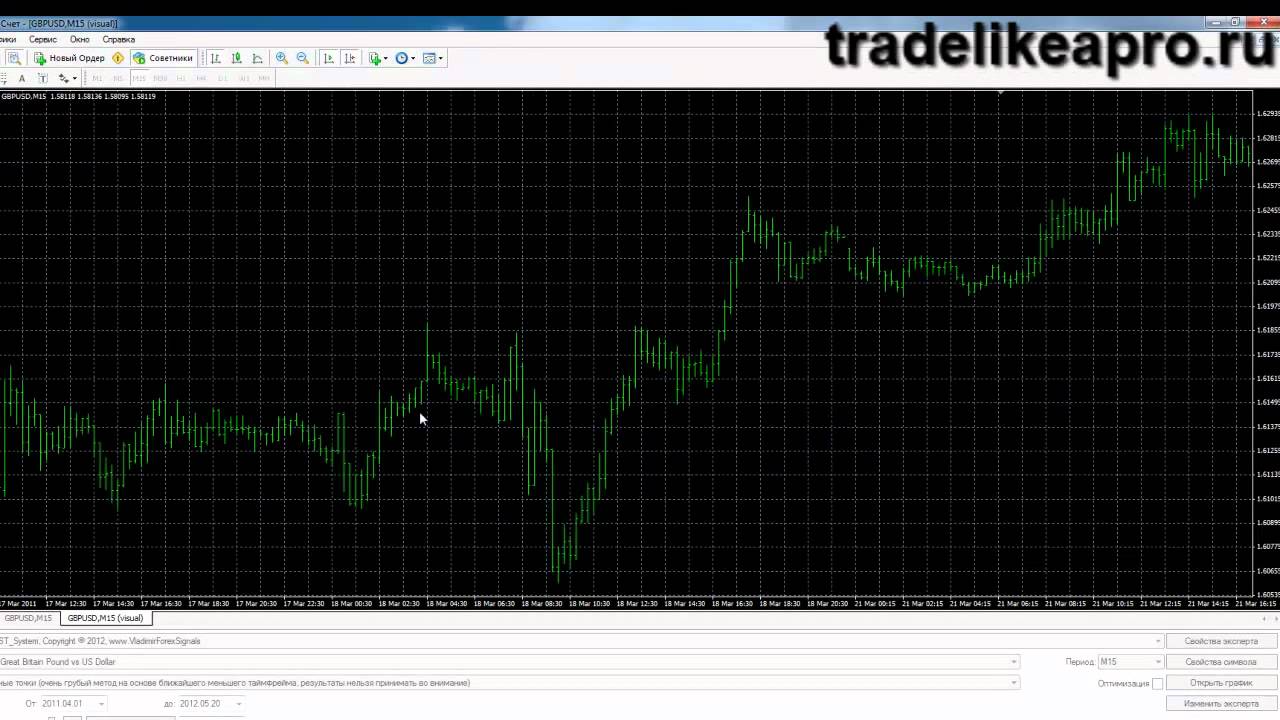Image resolution: width=1280 pixels, height=720 pixels.
Task: Open the testing model dropdown
Action: point(1014,683)
